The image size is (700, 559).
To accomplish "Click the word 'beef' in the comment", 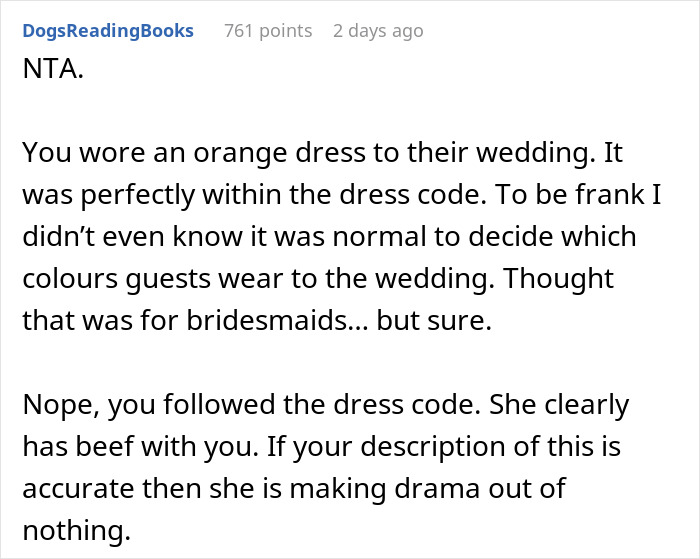I will coord(104,446).
